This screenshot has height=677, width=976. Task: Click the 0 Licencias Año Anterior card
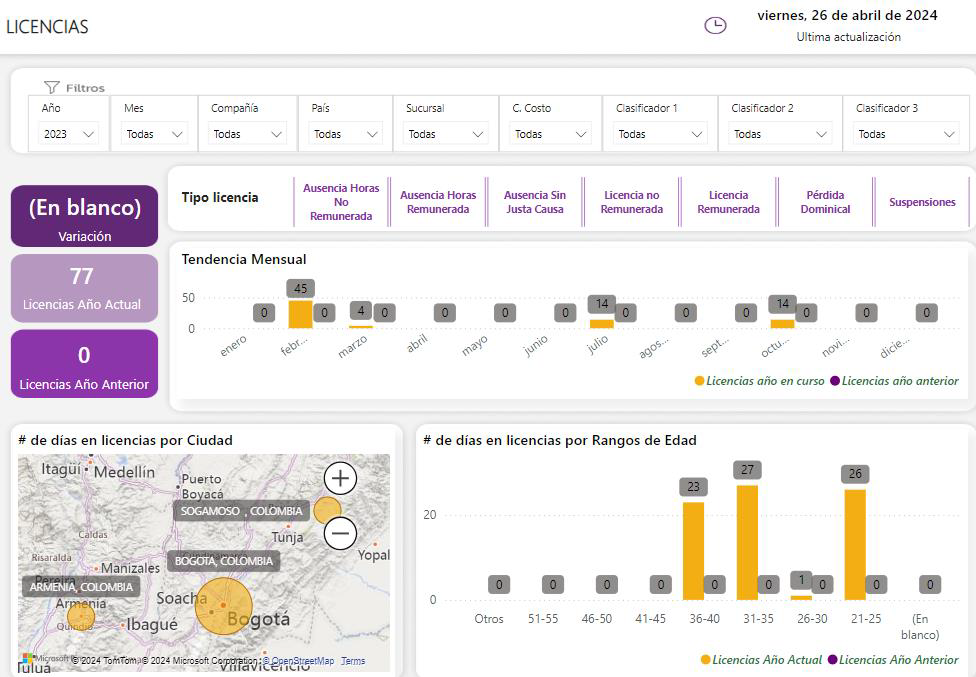click(x=85, y=364)
